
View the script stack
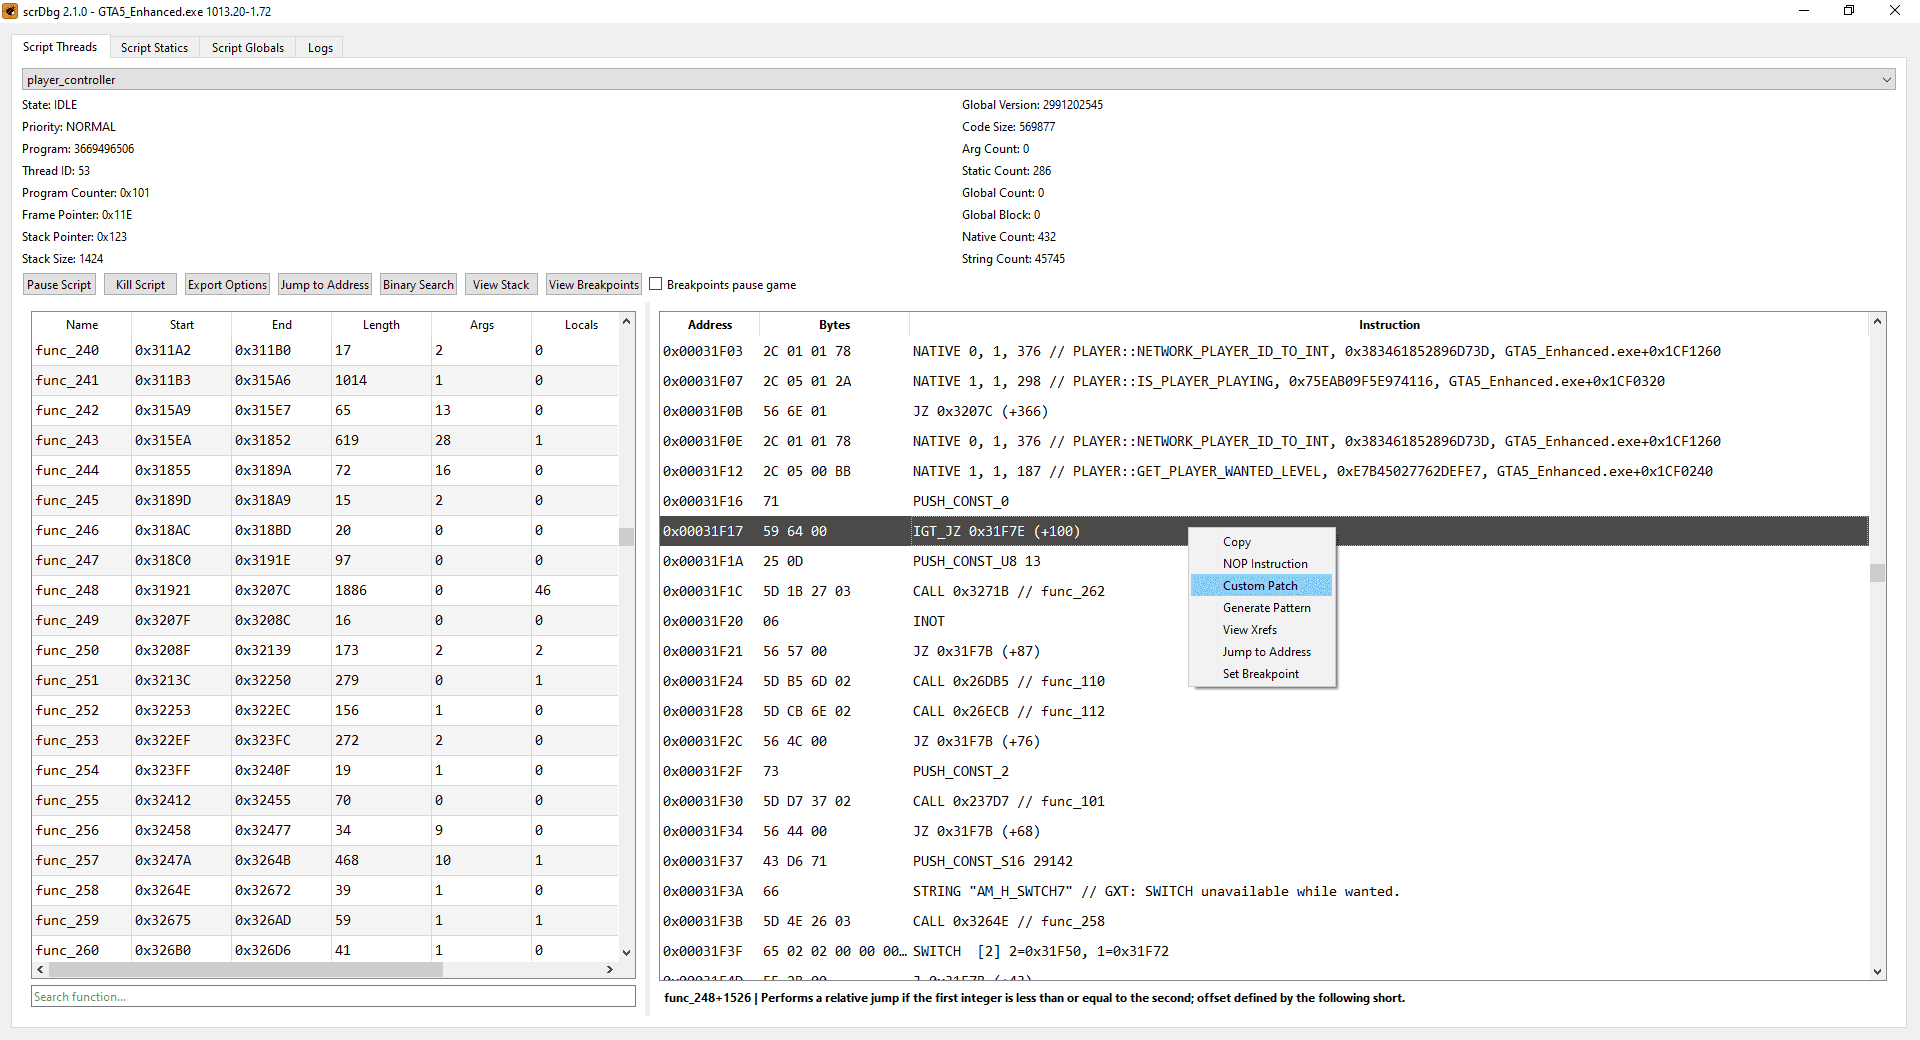pyautogui.click(x=500, y=284)
